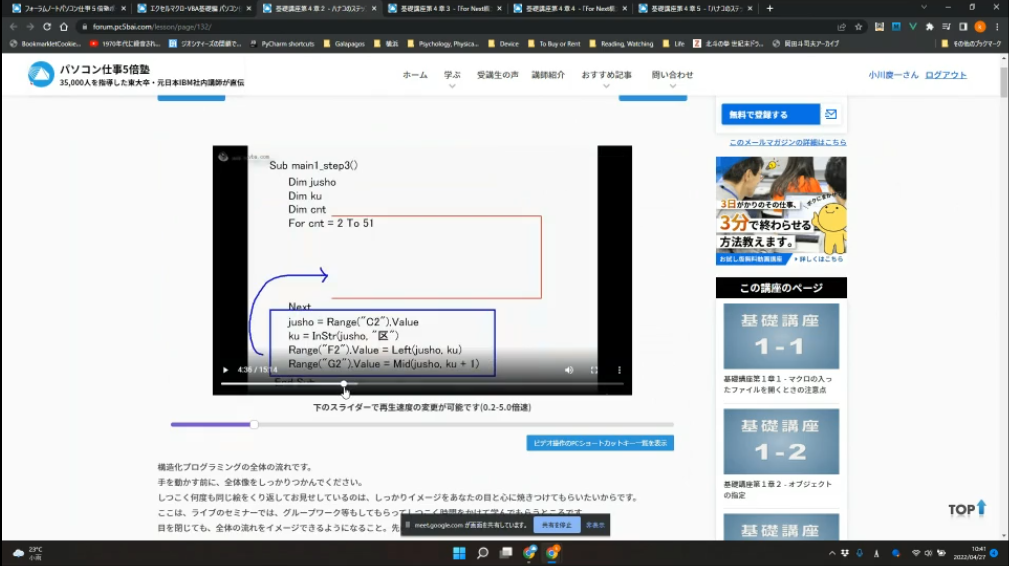Viewport: 1009px width, 566px height.
Task: Open the Windows Start menu
Action: click(x=458, y=553)
